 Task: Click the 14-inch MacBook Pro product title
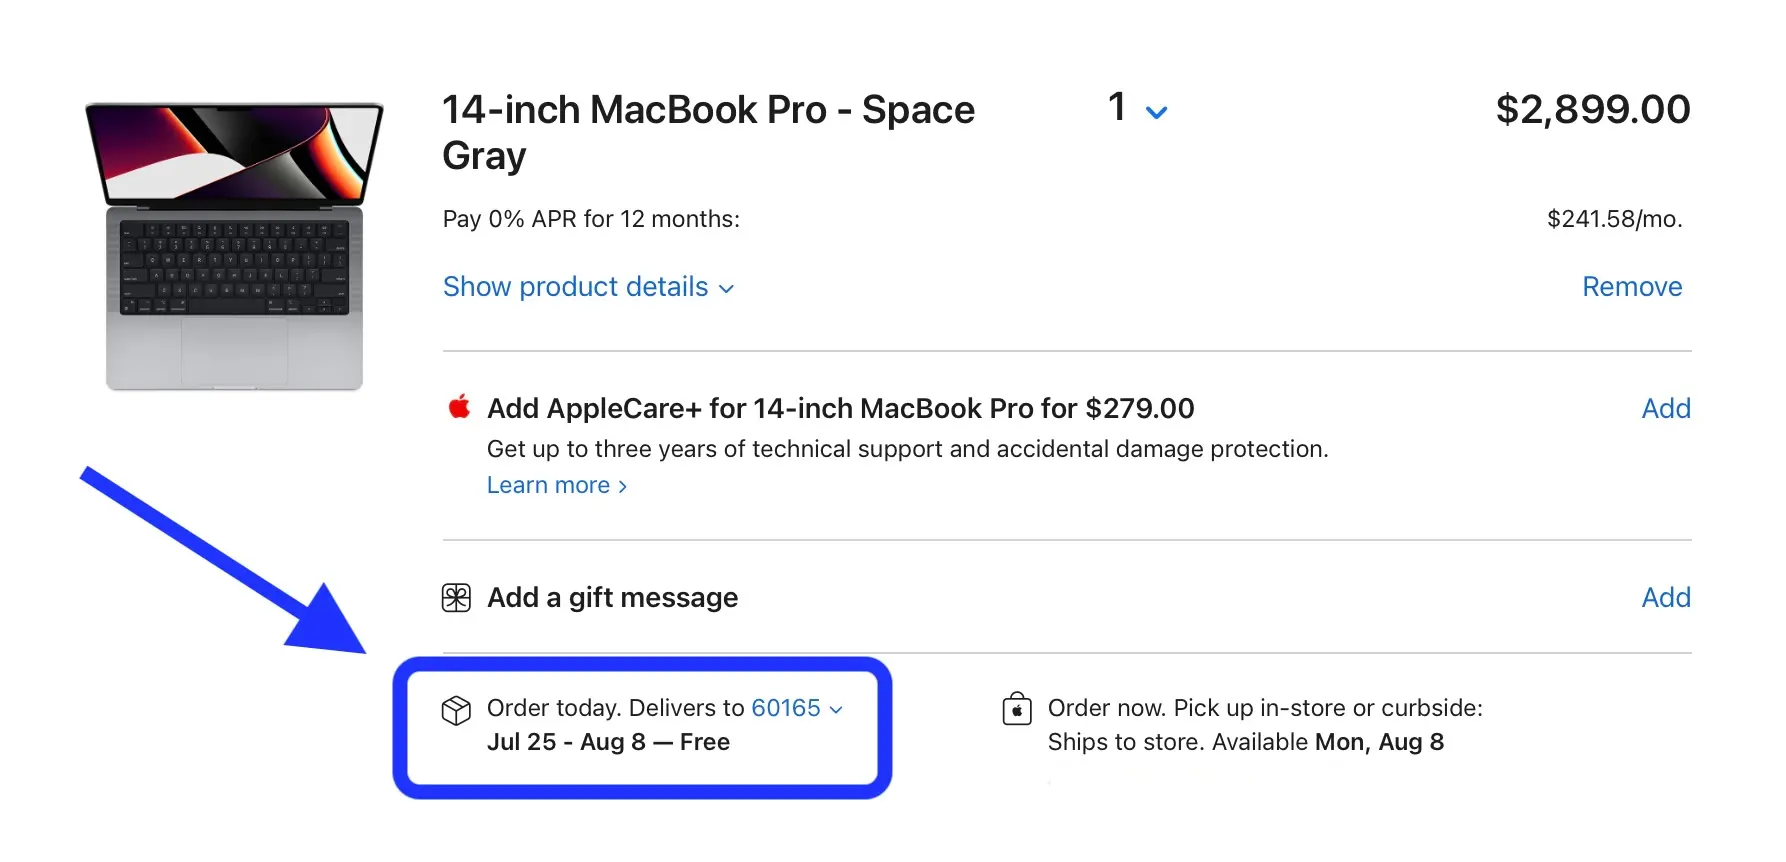coord(707,132)
